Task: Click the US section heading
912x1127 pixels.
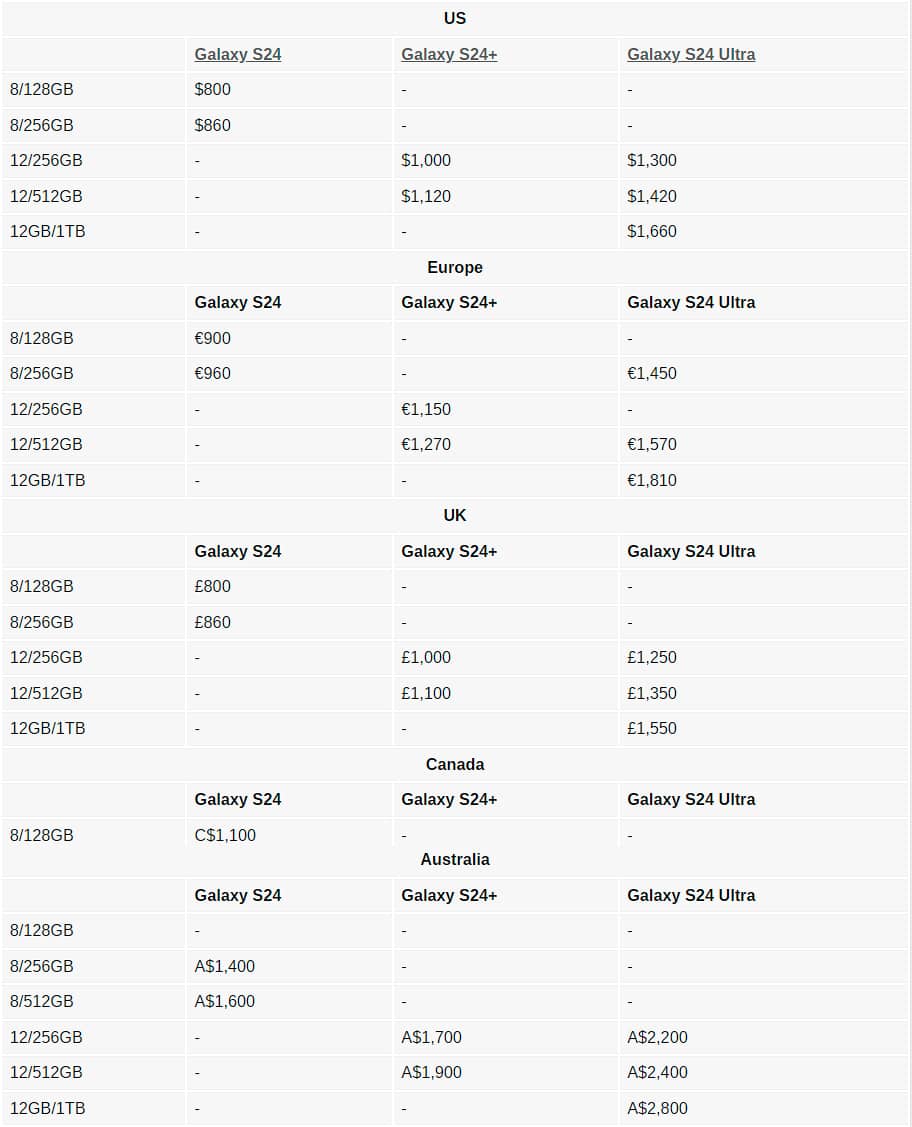Action: pos(455,18)
